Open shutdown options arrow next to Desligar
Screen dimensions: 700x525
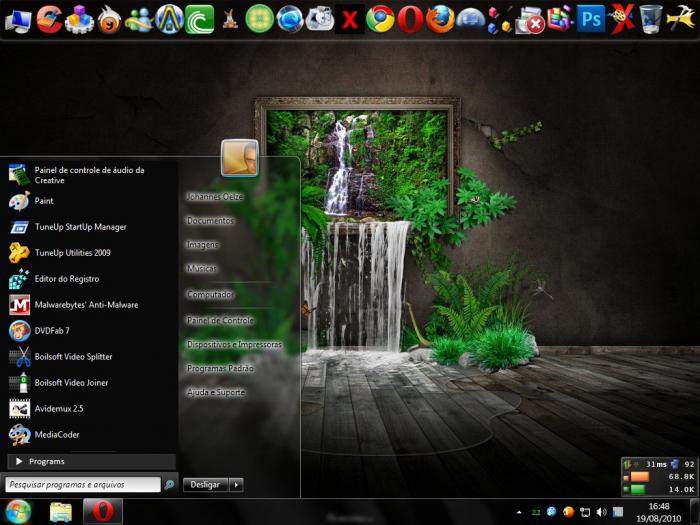tap(236, 484)
